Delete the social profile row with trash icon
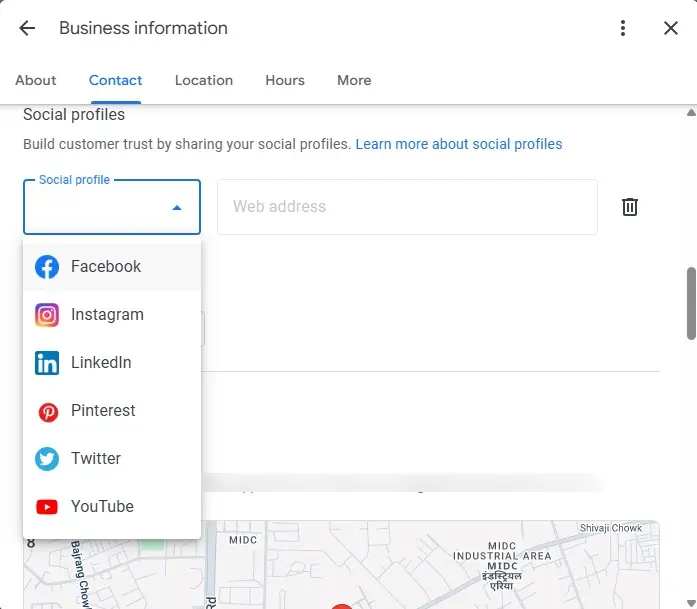 [x=629, y=207]
